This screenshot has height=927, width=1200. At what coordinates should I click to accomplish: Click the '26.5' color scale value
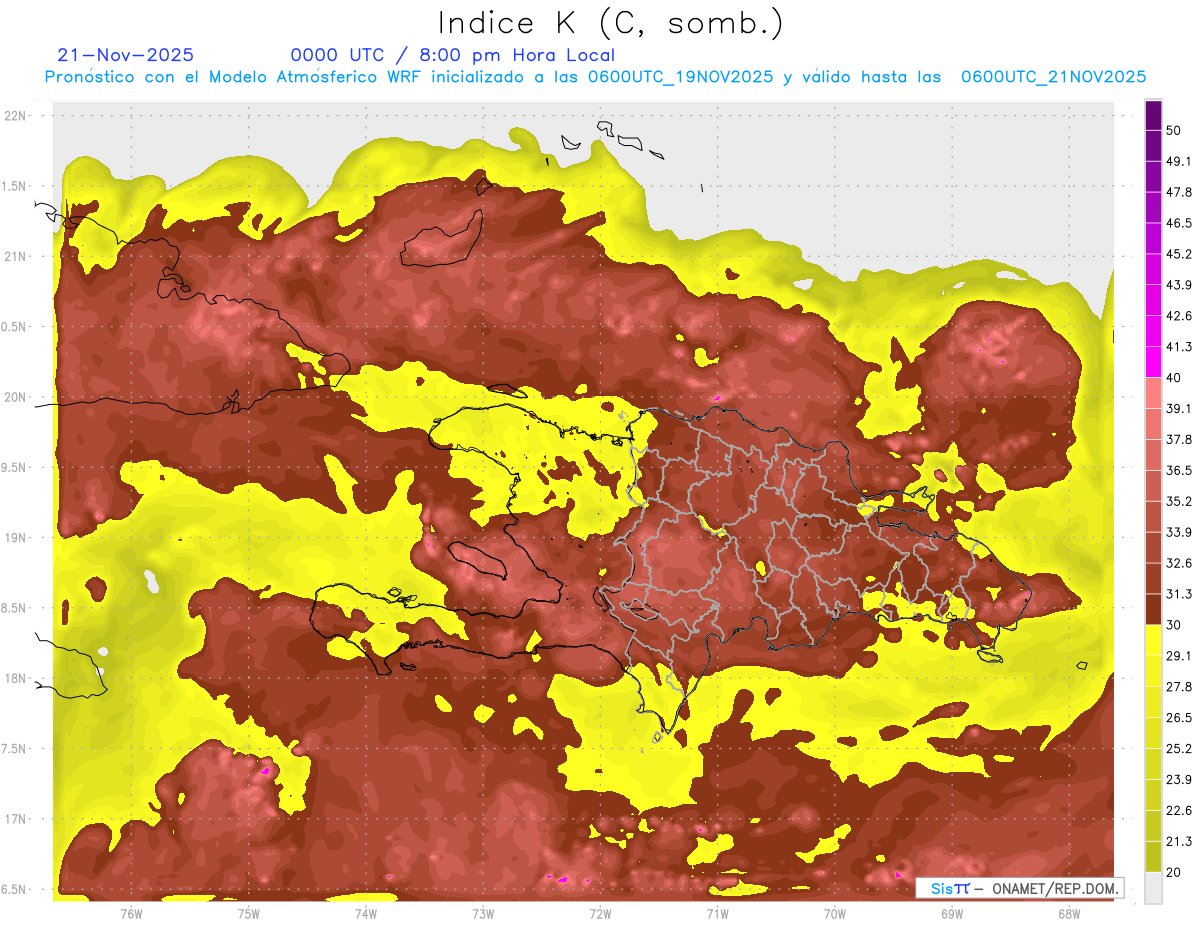pos(1179,717)
